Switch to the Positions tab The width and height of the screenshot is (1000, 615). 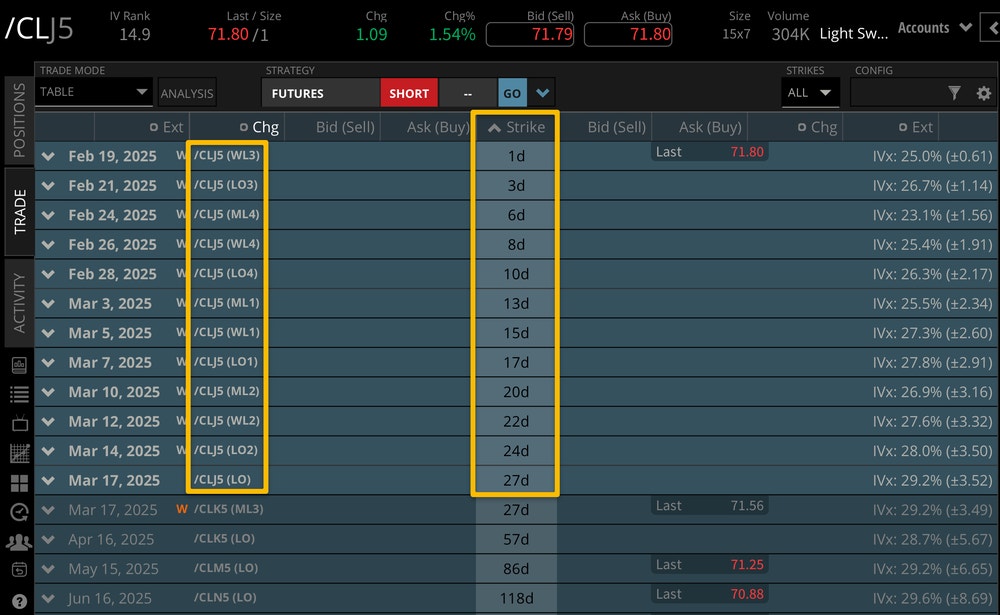tap(19, 121)
